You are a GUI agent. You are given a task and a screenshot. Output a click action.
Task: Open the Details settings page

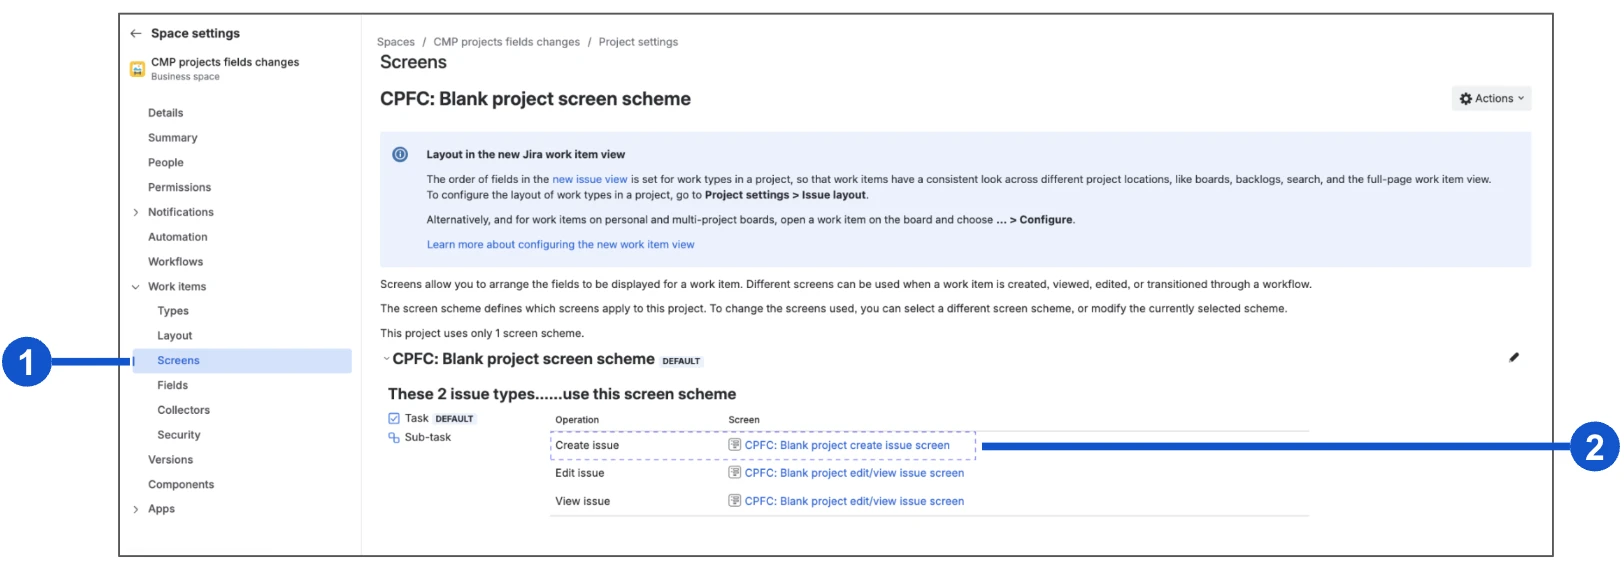pos(166,113)
